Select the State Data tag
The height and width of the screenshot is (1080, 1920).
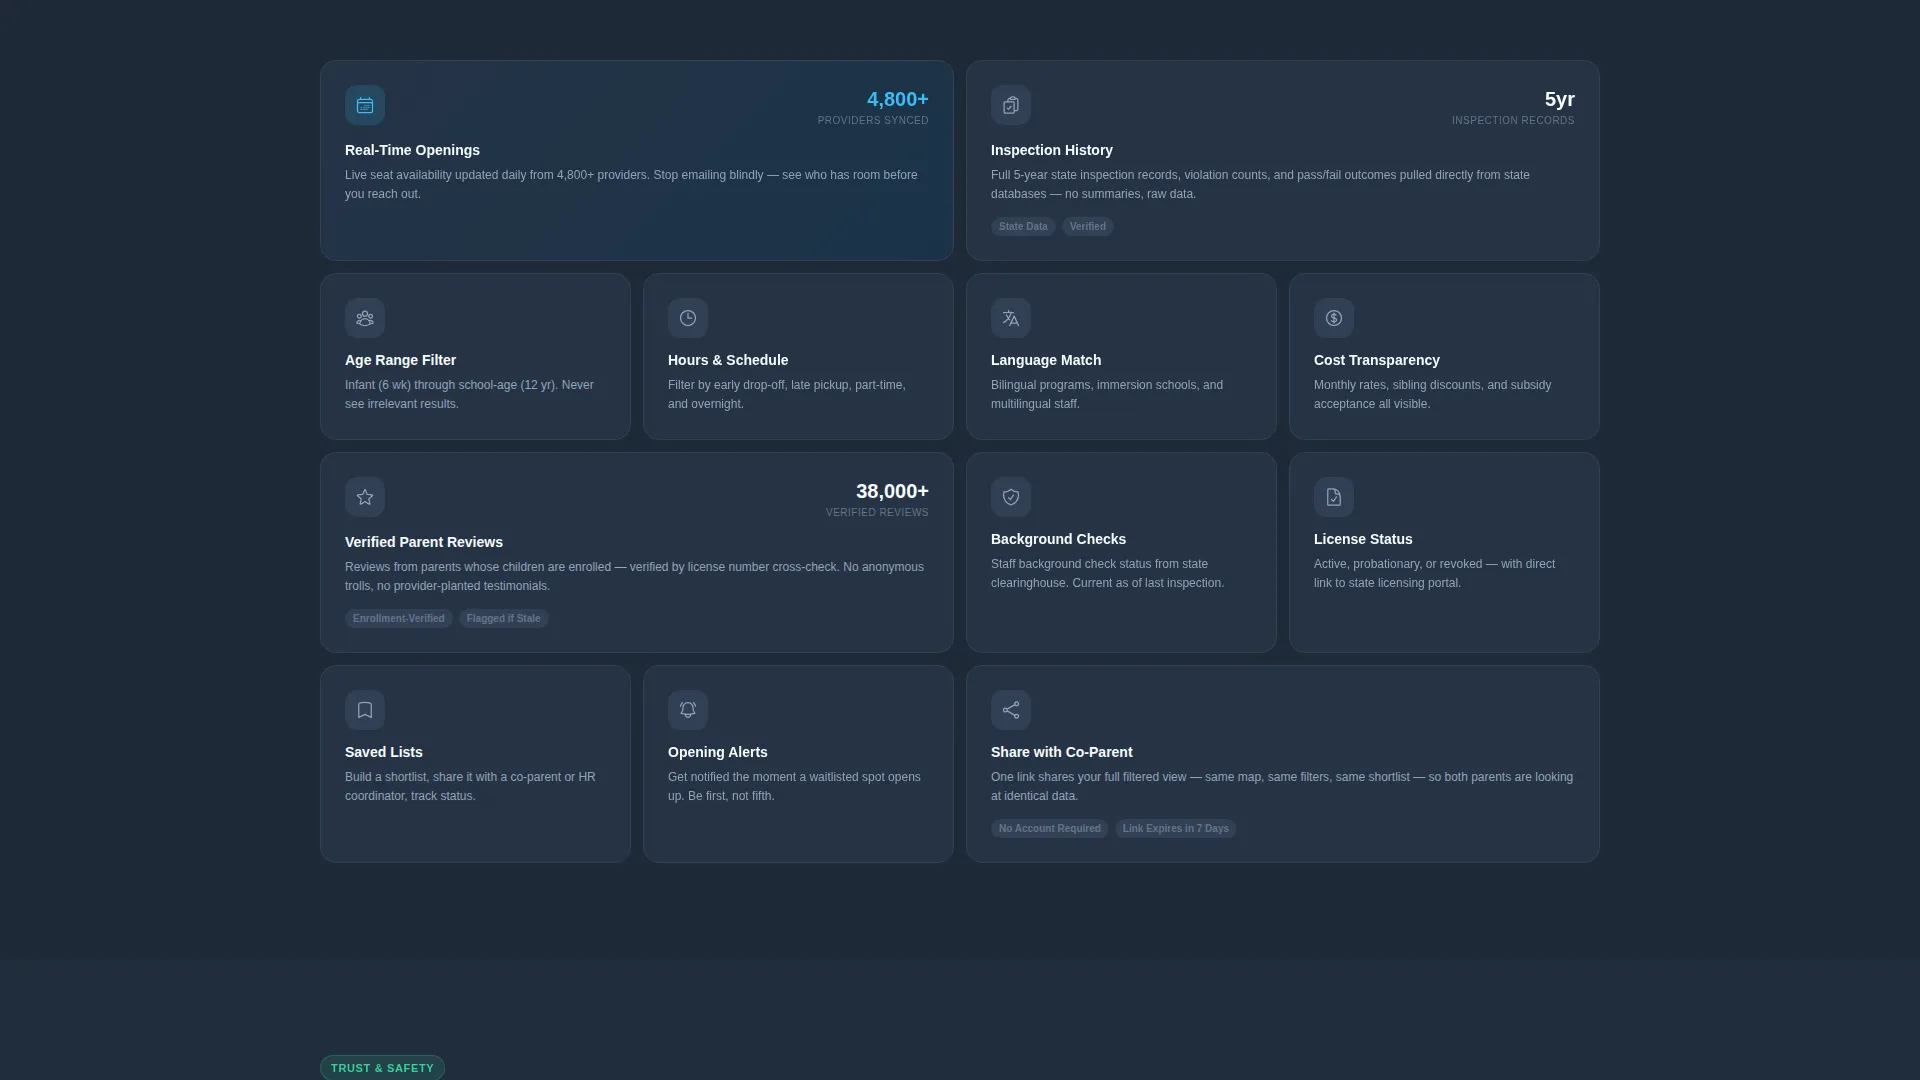click(1023, 227)
